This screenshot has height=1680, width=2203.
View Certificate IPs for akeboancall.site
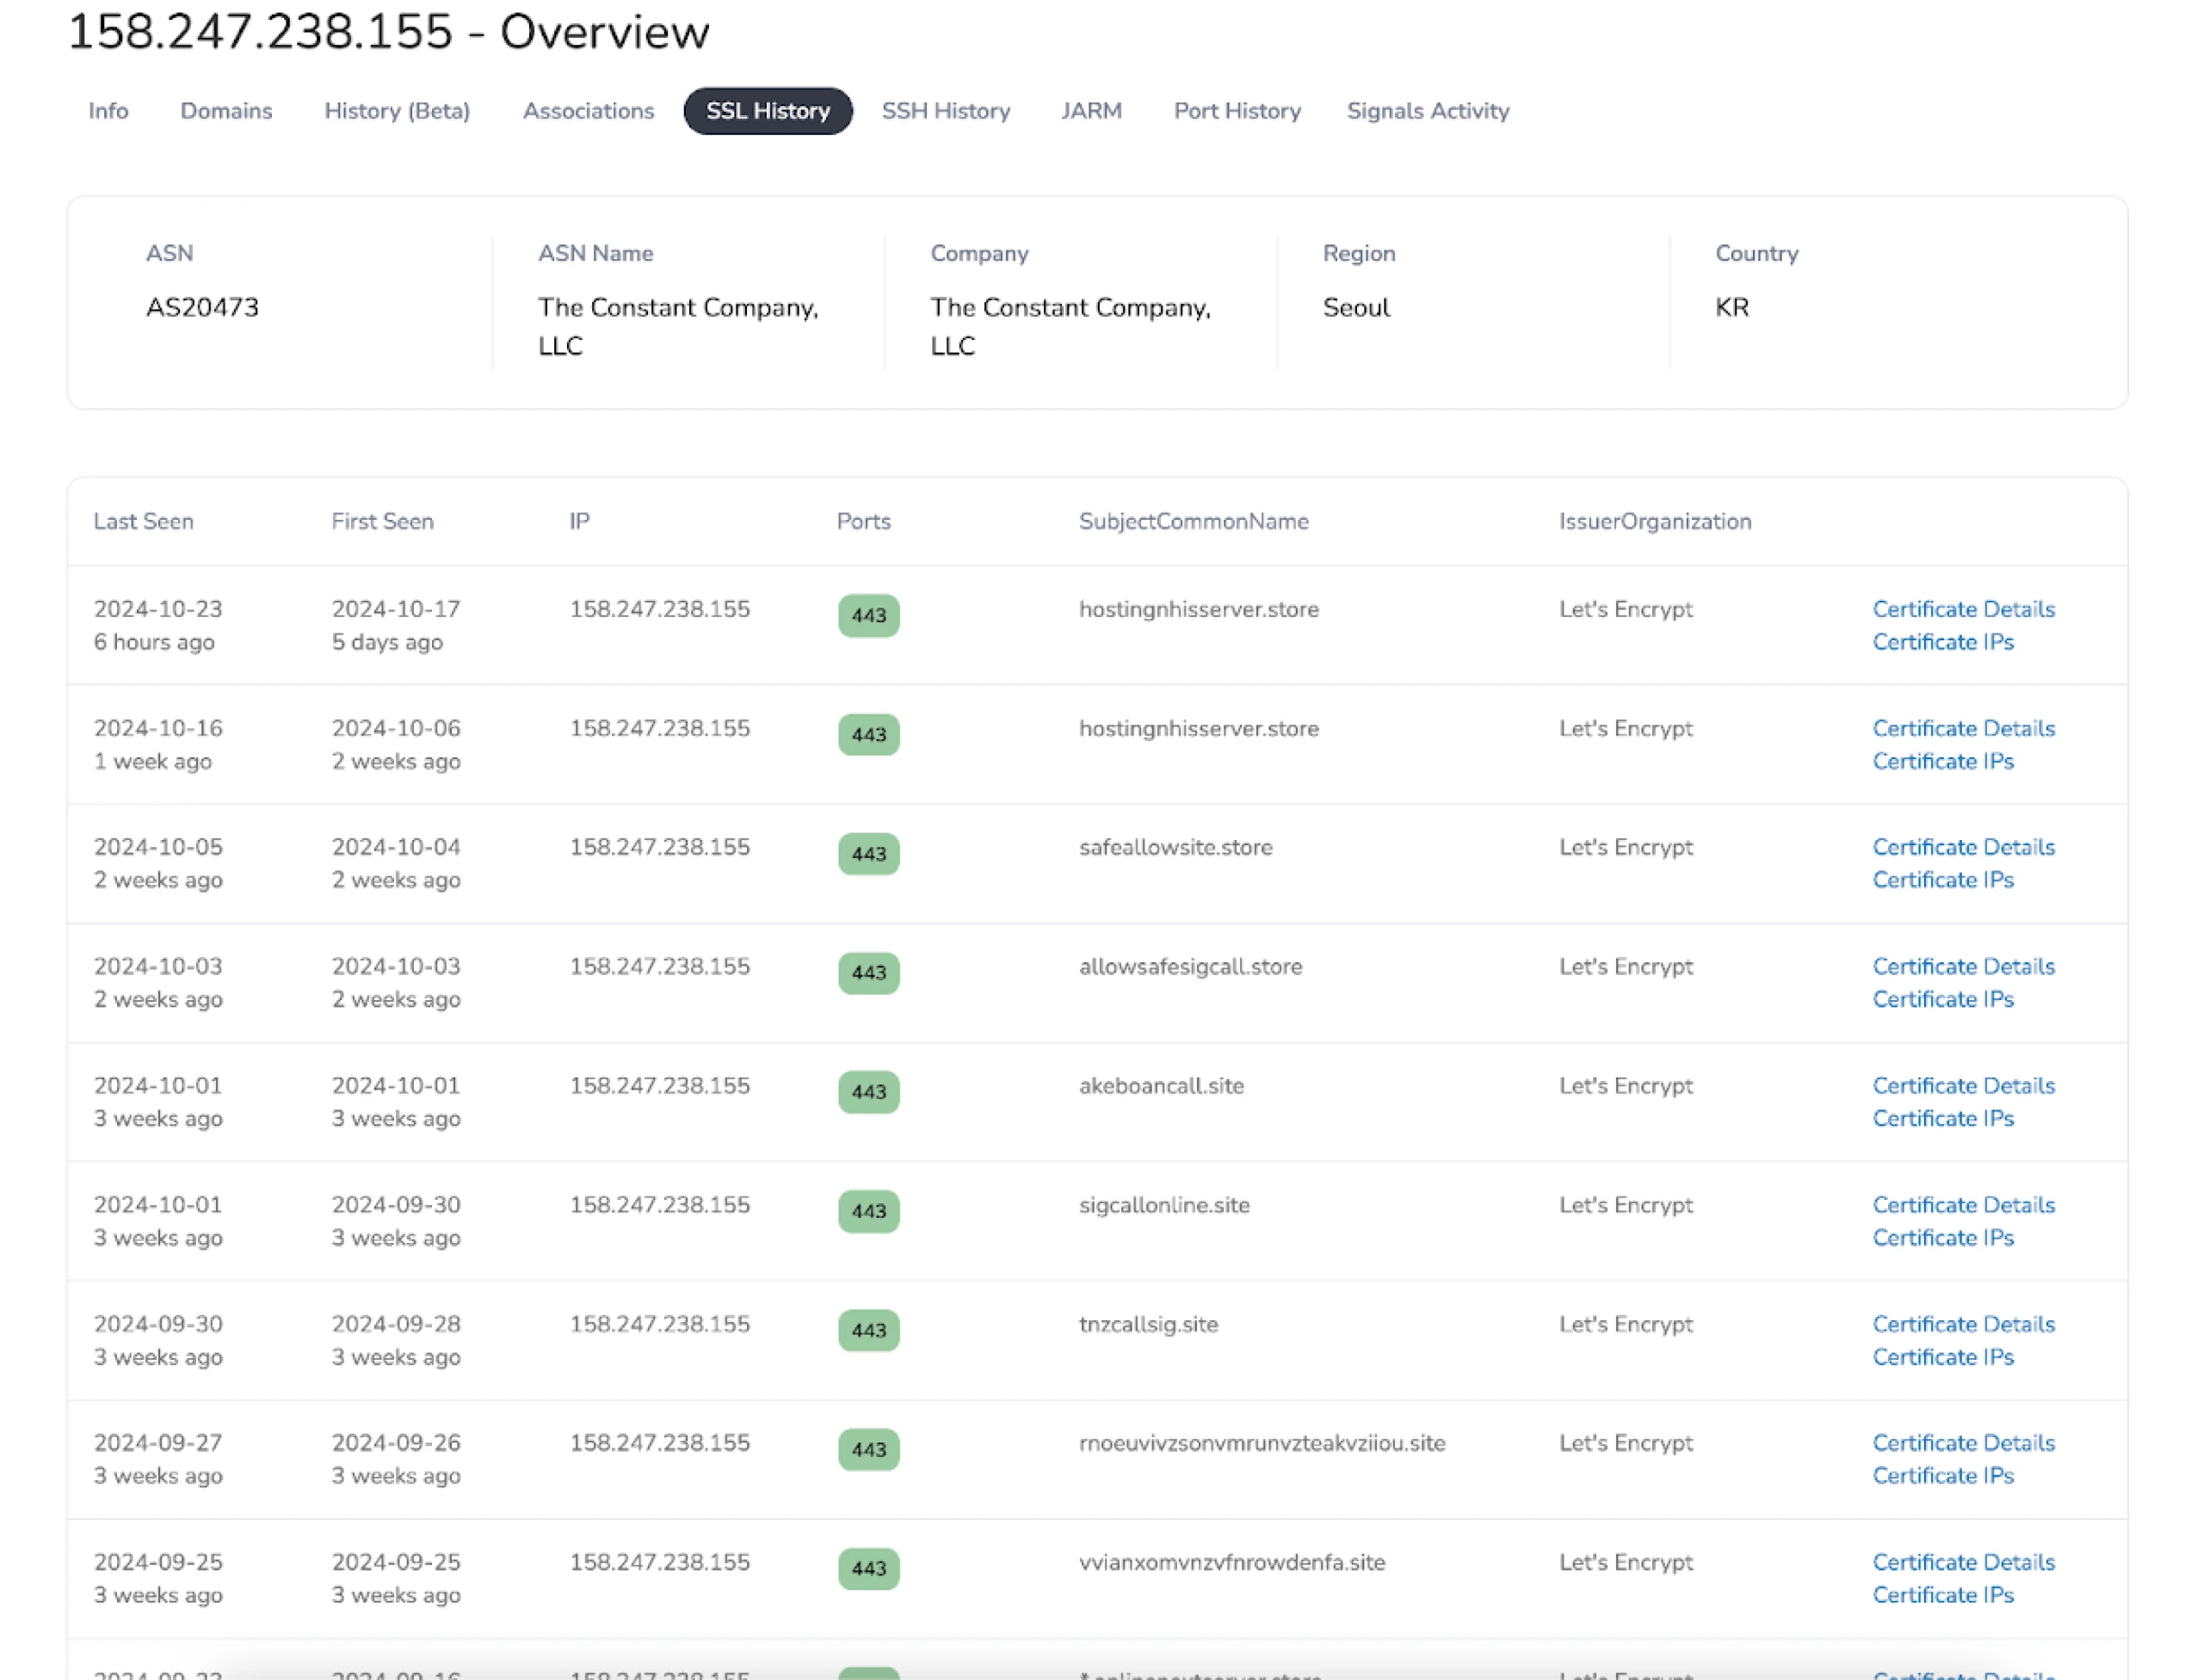pos(1943,1118)
